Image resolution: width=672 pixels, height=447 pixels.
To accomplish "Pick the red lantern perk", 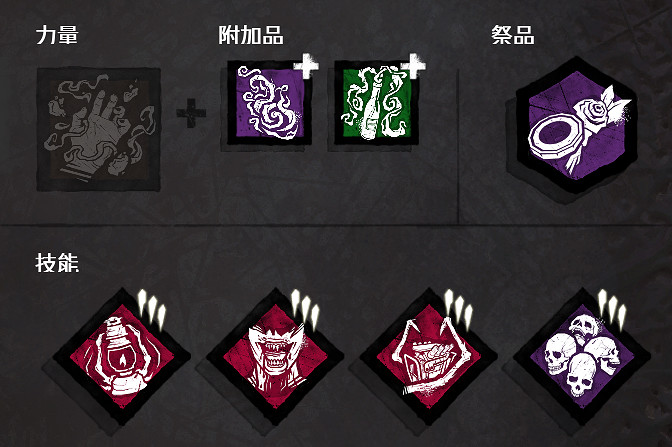I will click(x=122, y=357).
